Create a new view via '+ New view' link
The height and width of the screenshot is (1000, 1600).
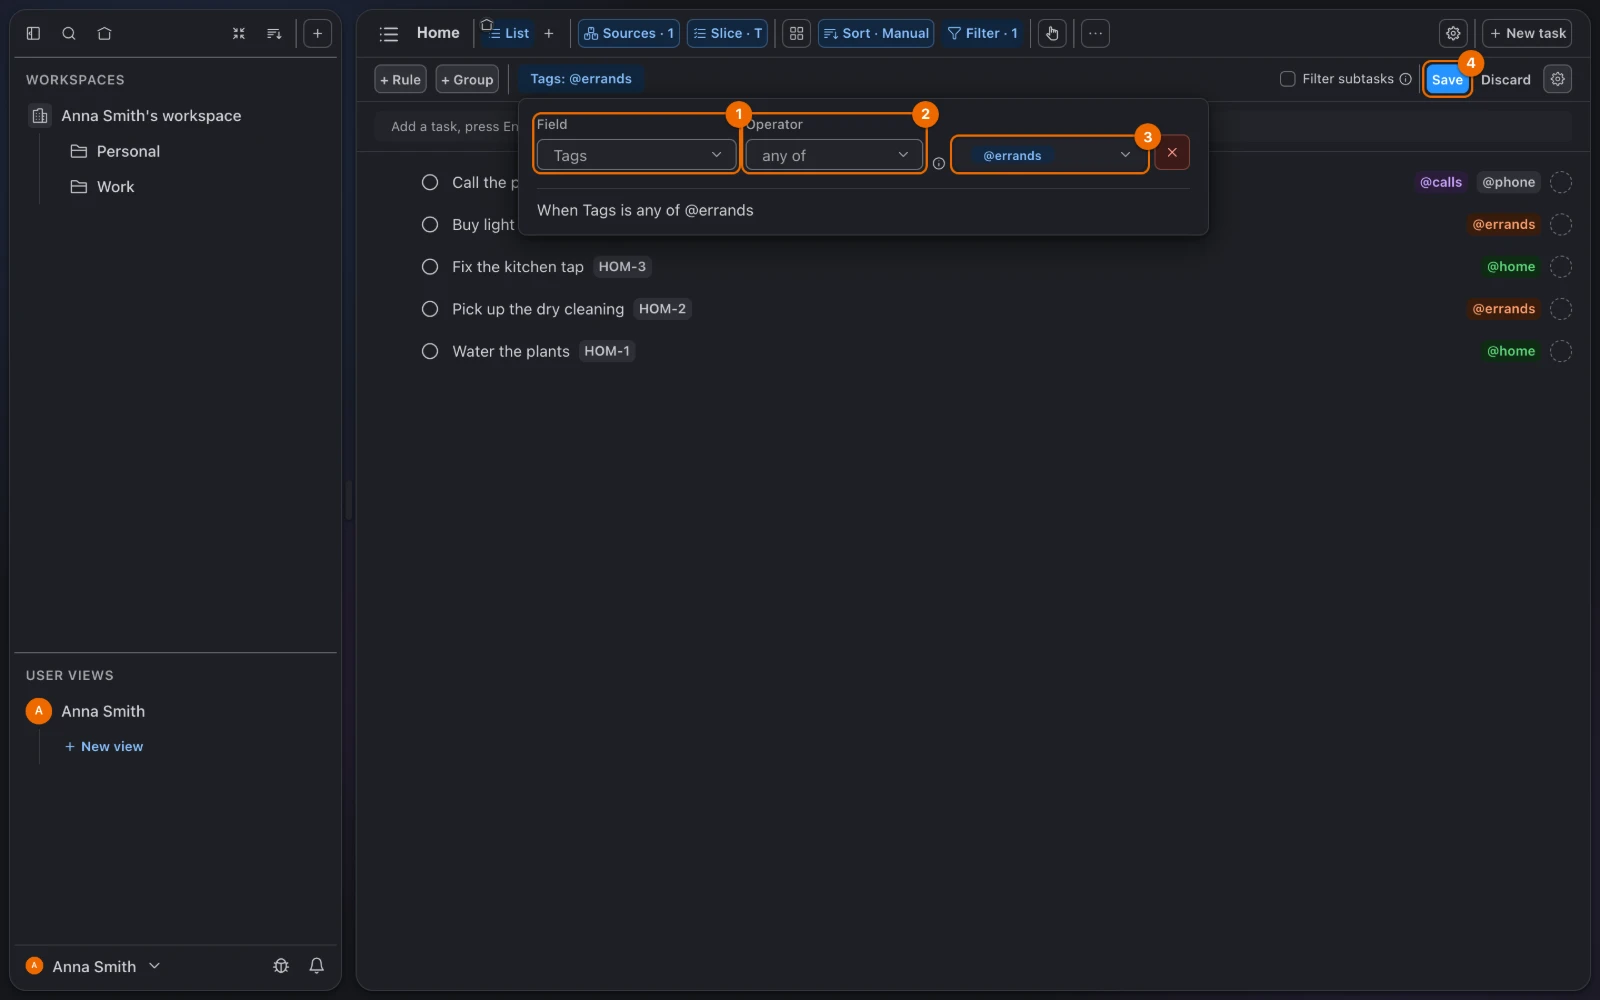point(104,746)
